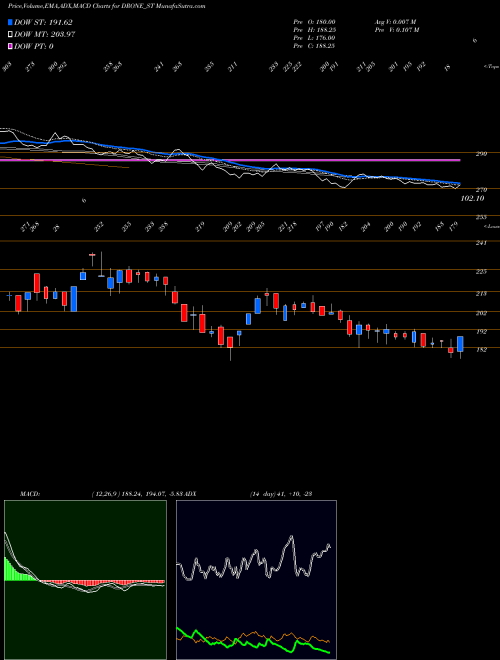Click the 102.10 value label
Image resolution: width=500 pixels, height=660 pixels.
pos(473,198)
